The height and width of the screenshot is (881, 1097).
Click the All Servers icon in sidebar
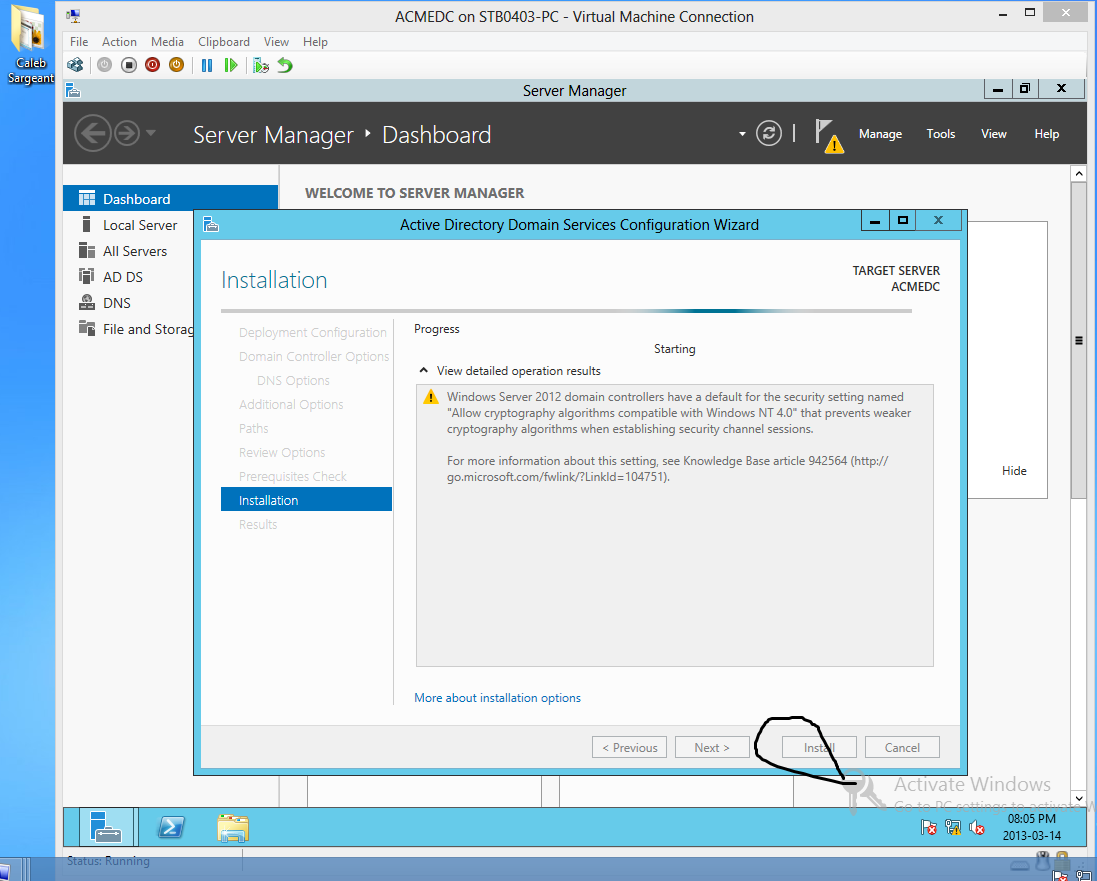point(87,250)
